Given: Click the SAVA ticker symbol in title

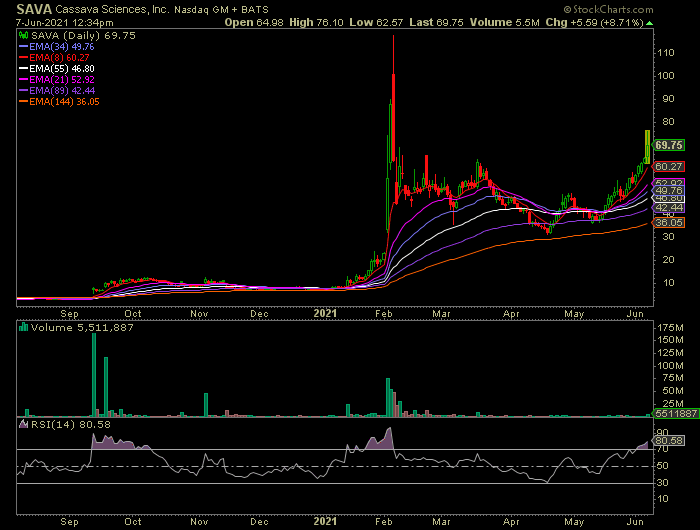Looking at the screenshot, I should click(34, 9).
